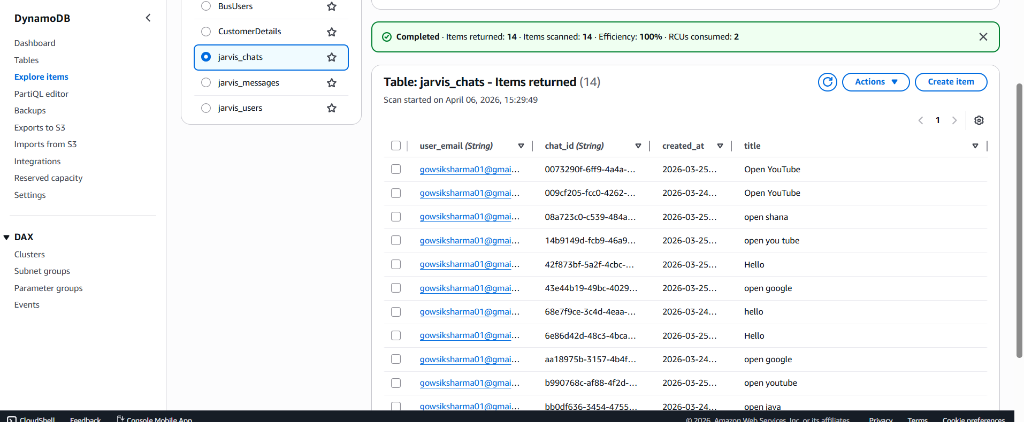Star the jarvis_chats table
The image size is (1024, 422).
[332, 57]
